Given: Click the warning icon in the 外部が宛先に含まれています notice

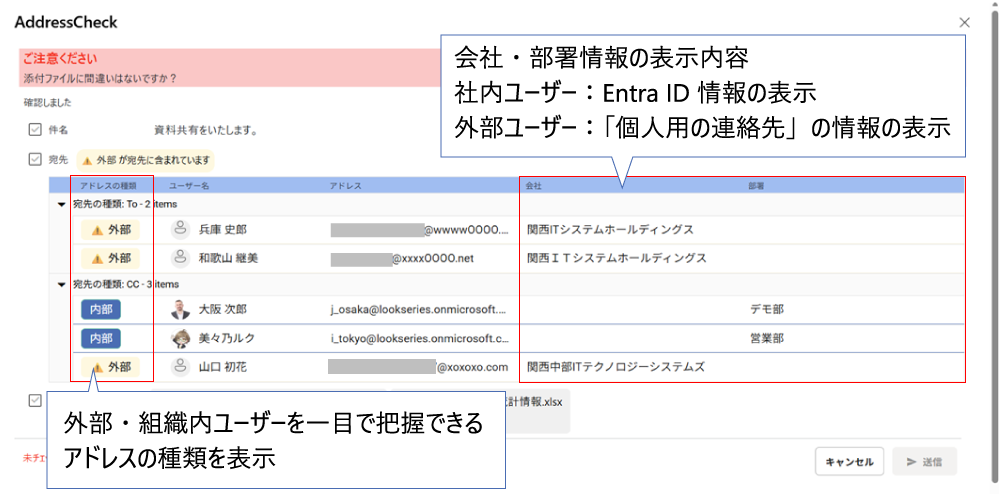Looking at the screenshot, I should pyautogui.click(x=87, y=159).
